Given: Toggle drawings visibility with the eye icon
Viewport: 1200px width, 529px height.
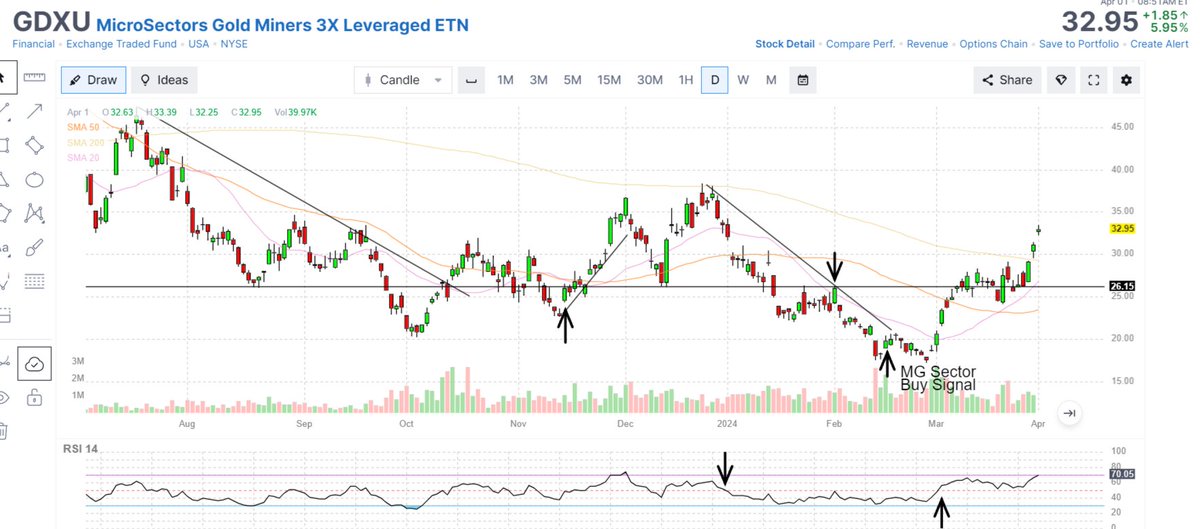Looking at the screenshot, I should click(3, 398).
